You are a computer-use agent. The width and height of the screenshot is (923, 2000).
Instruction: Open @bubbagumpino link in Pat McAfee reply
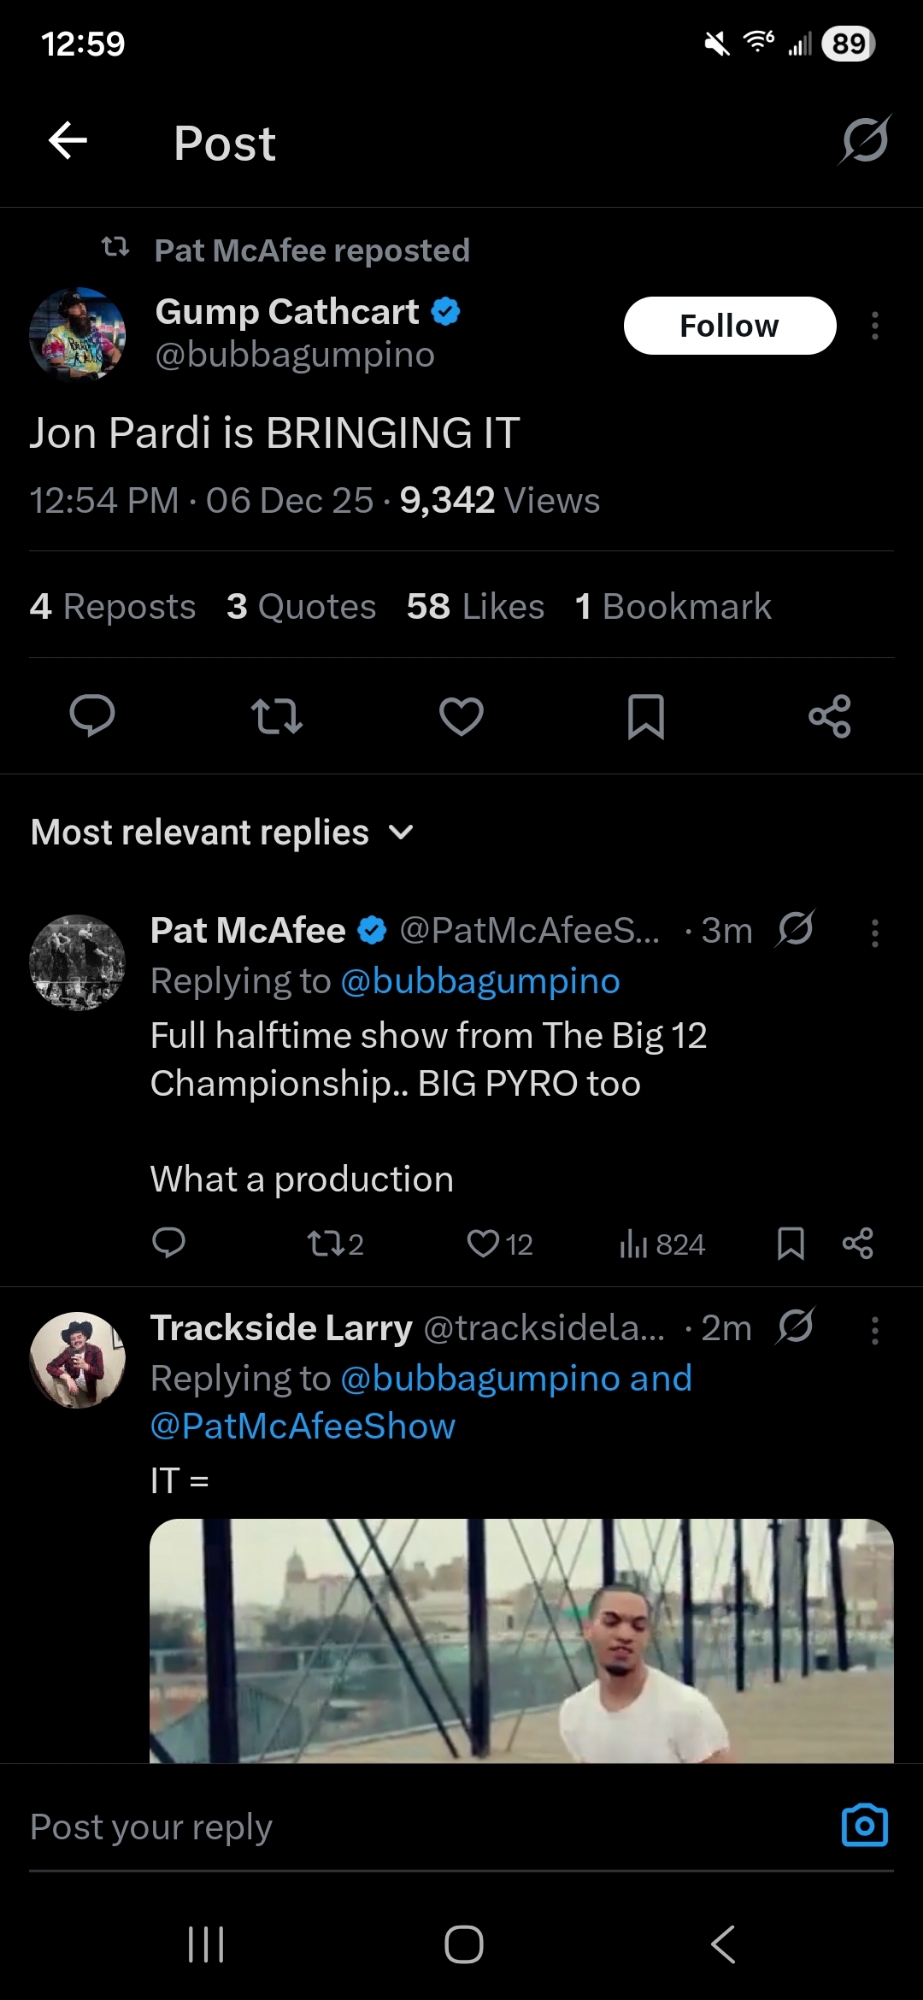[480, 981]
